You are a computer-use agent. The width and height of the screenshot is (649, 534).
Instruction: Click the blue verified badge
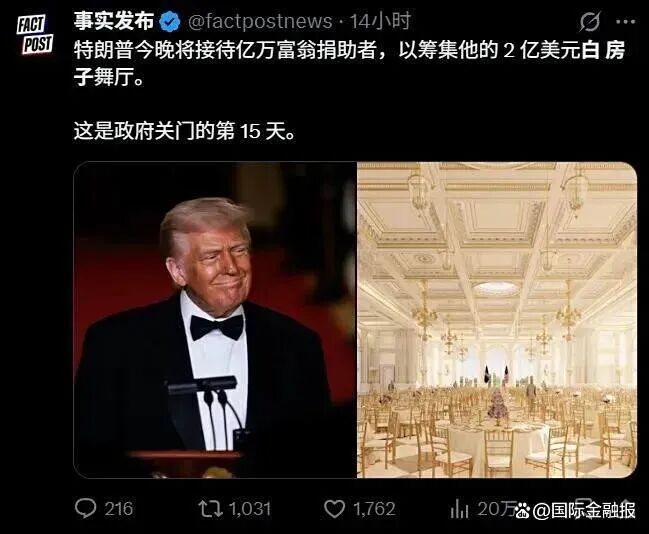click(170, 22)
